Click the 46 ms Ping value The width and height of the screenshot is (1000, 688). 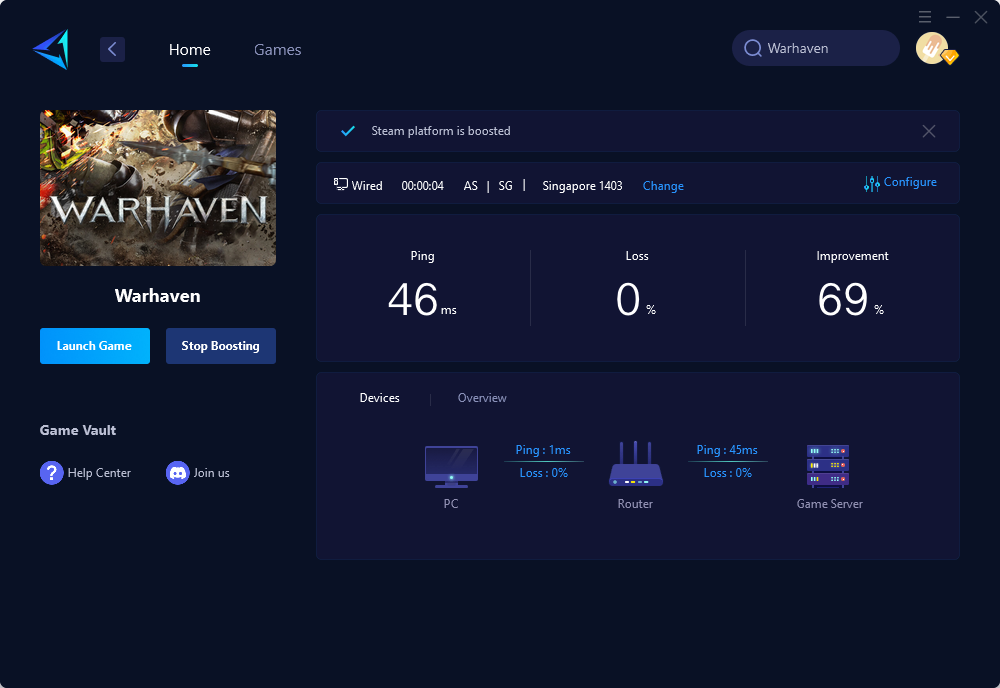pyautogui.click(x=422, y=300)
